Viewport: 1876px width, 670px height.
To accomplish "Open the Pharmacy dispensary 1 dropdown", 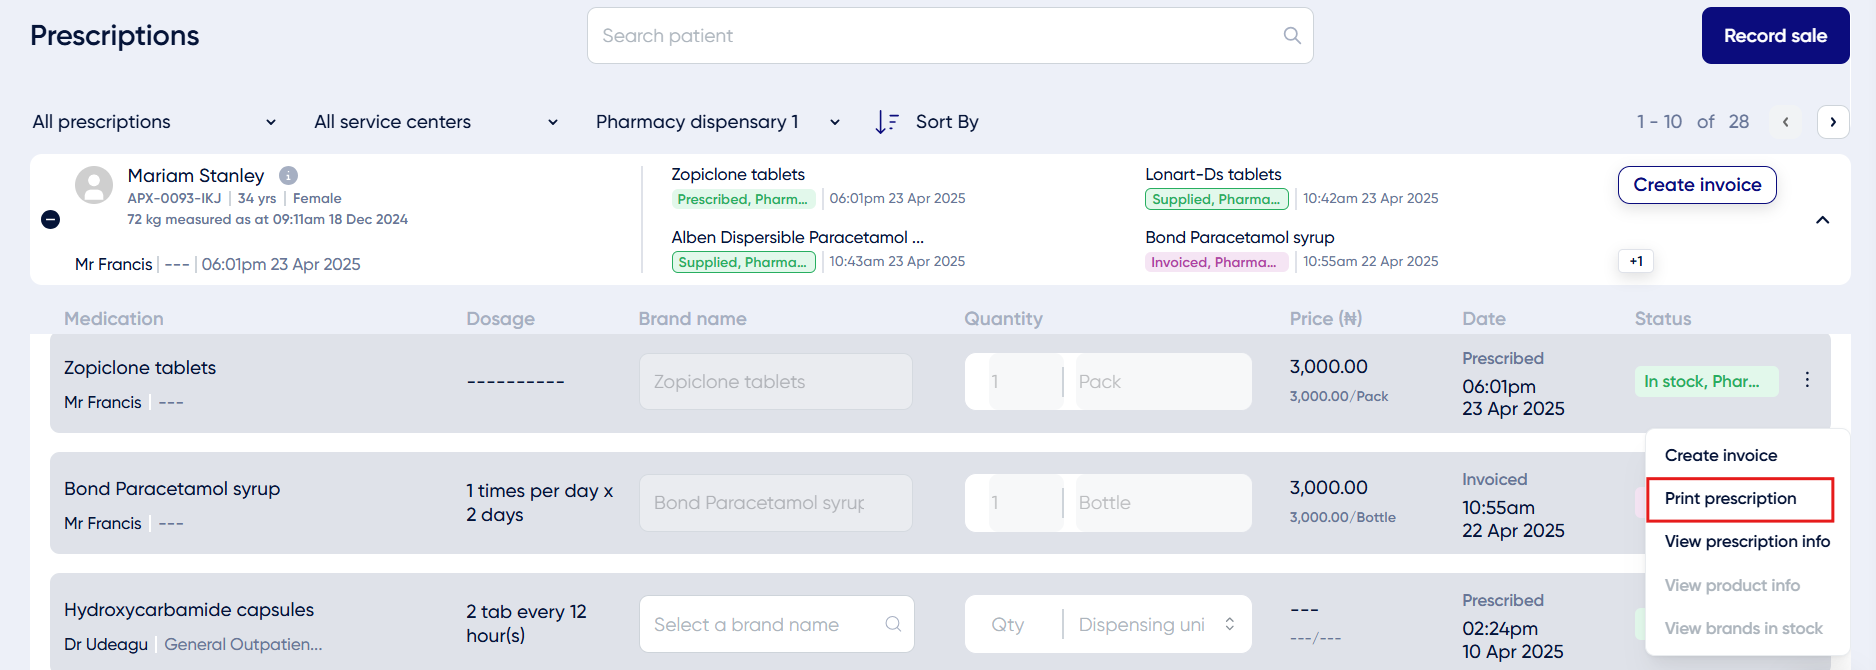I will (x=718, y=122).
